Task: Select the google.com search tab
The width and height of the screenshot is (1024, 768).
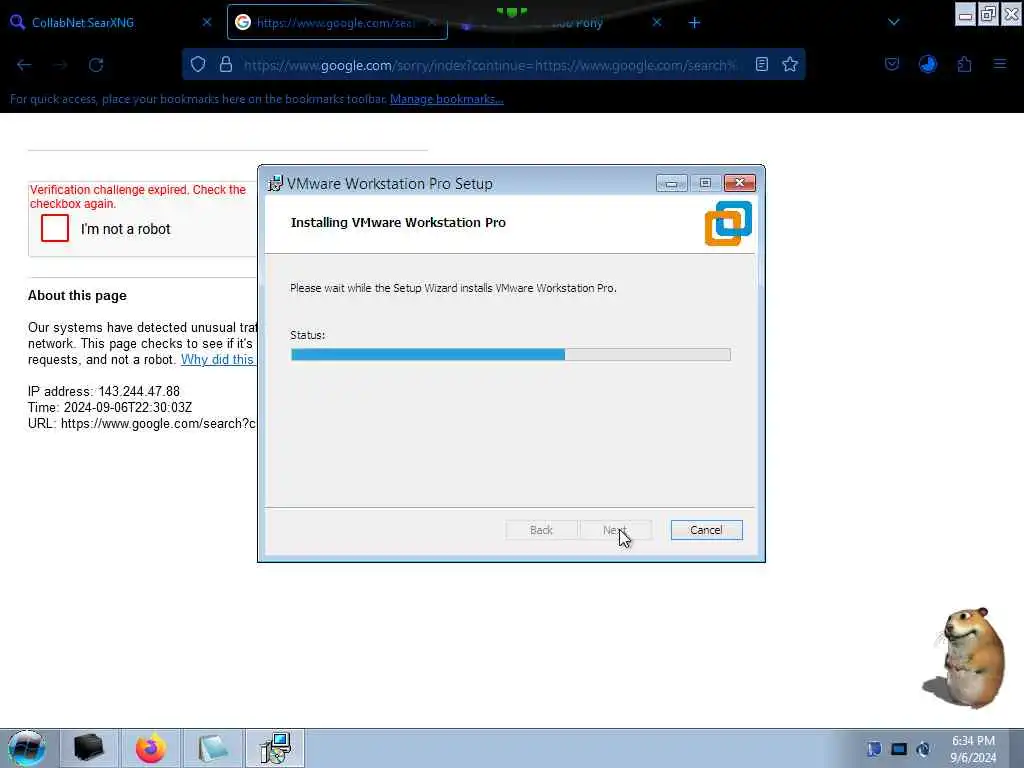Action: (337, 23)
